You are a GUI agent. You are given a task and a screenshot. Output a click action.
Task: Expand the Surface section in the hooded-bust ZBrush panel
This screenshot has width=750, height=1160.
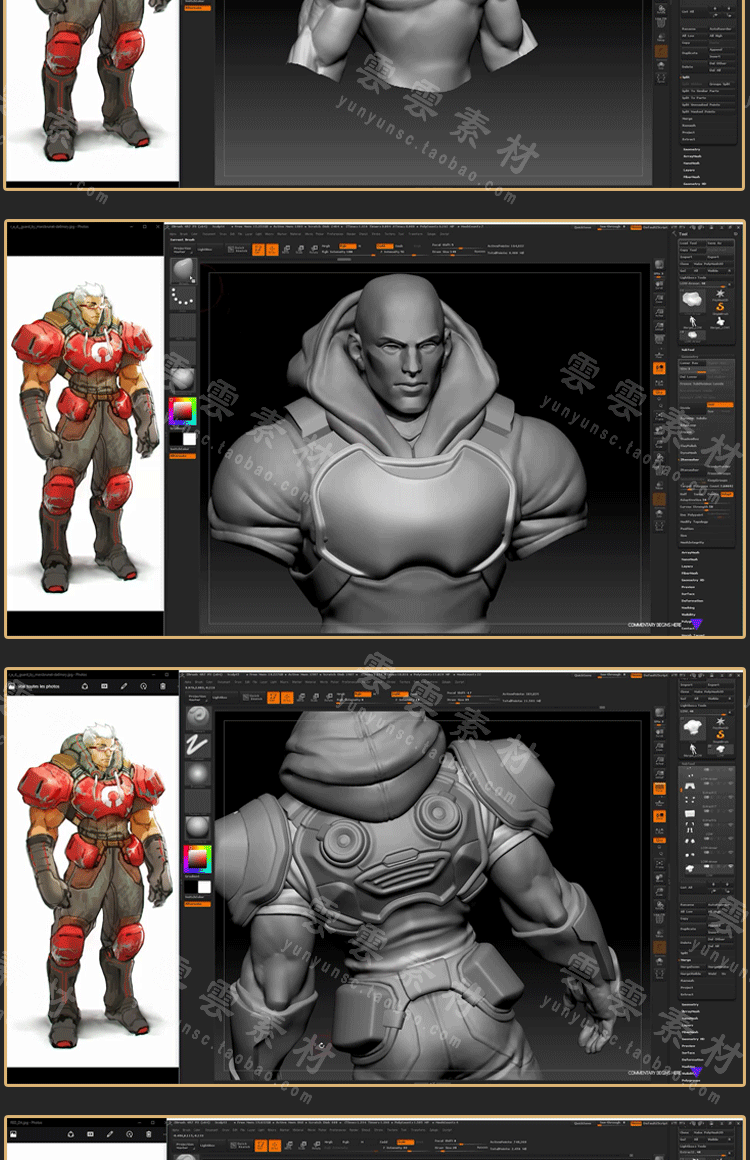688,594
